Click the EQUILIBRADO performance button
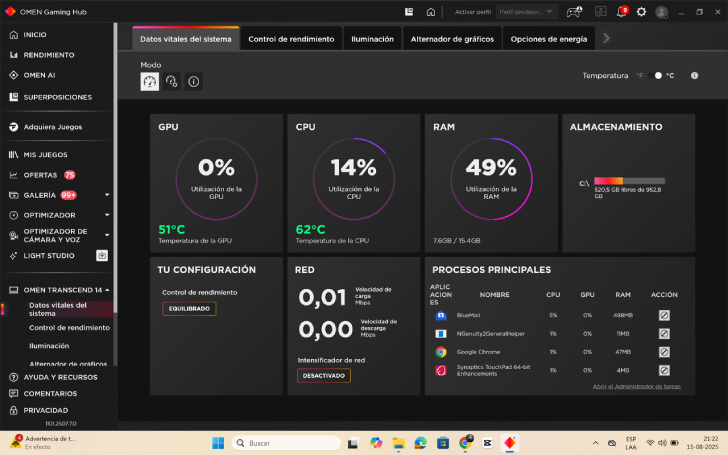Screen dimensions: 728x455 click(189, 309)
